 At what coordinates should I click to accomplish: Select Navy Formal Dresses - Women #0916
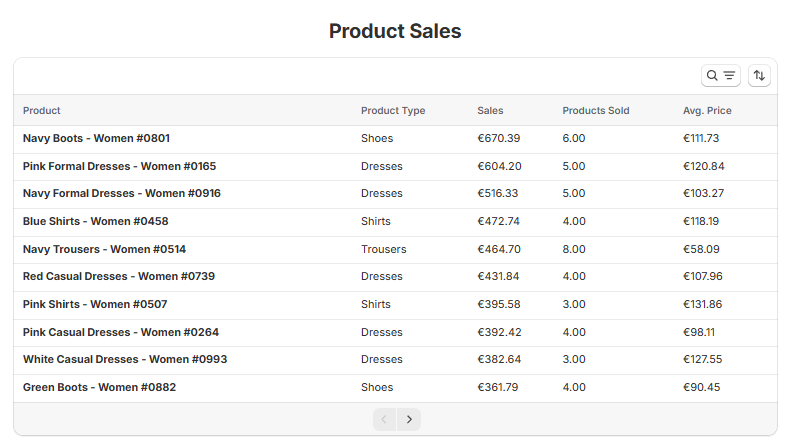pyautogui.click(x=121, y=194)
